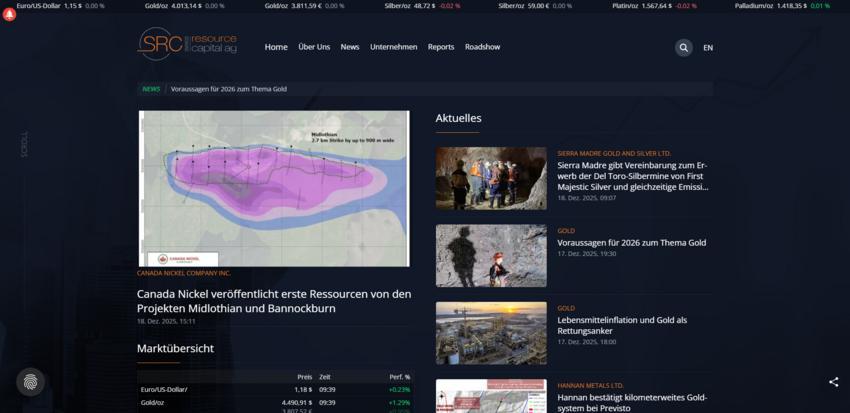Click the fingerprint privacy settings icon

[30, 382]
